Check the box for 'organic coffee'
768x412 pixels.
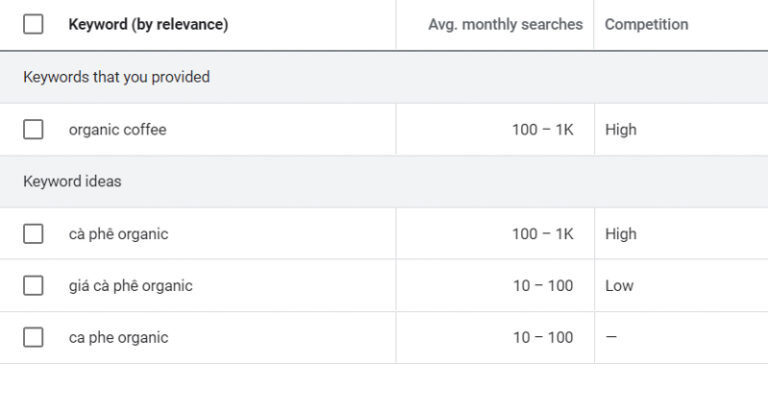coord(33,129)
